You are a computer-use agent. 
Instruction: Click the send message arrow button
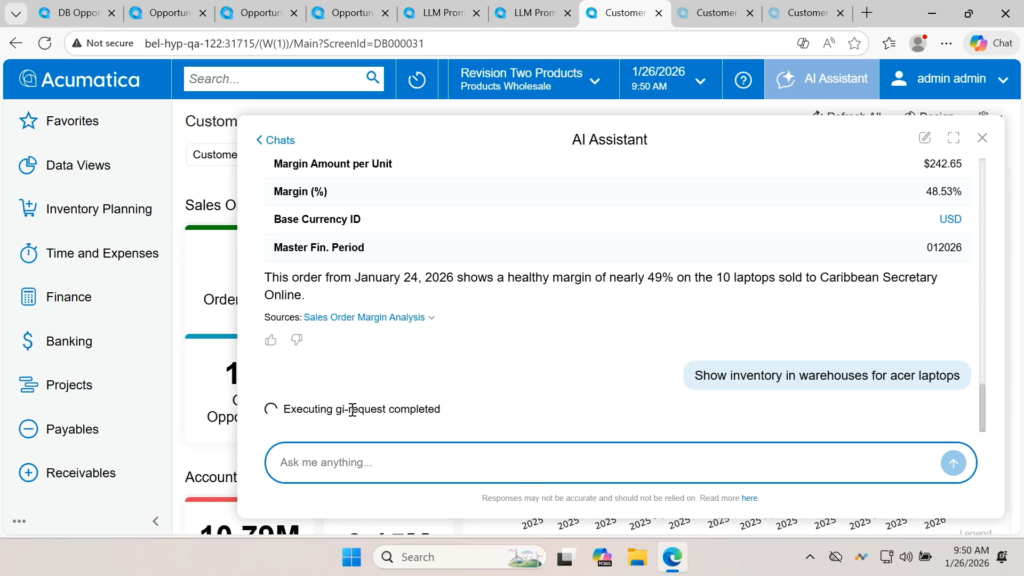coord(953,463)
